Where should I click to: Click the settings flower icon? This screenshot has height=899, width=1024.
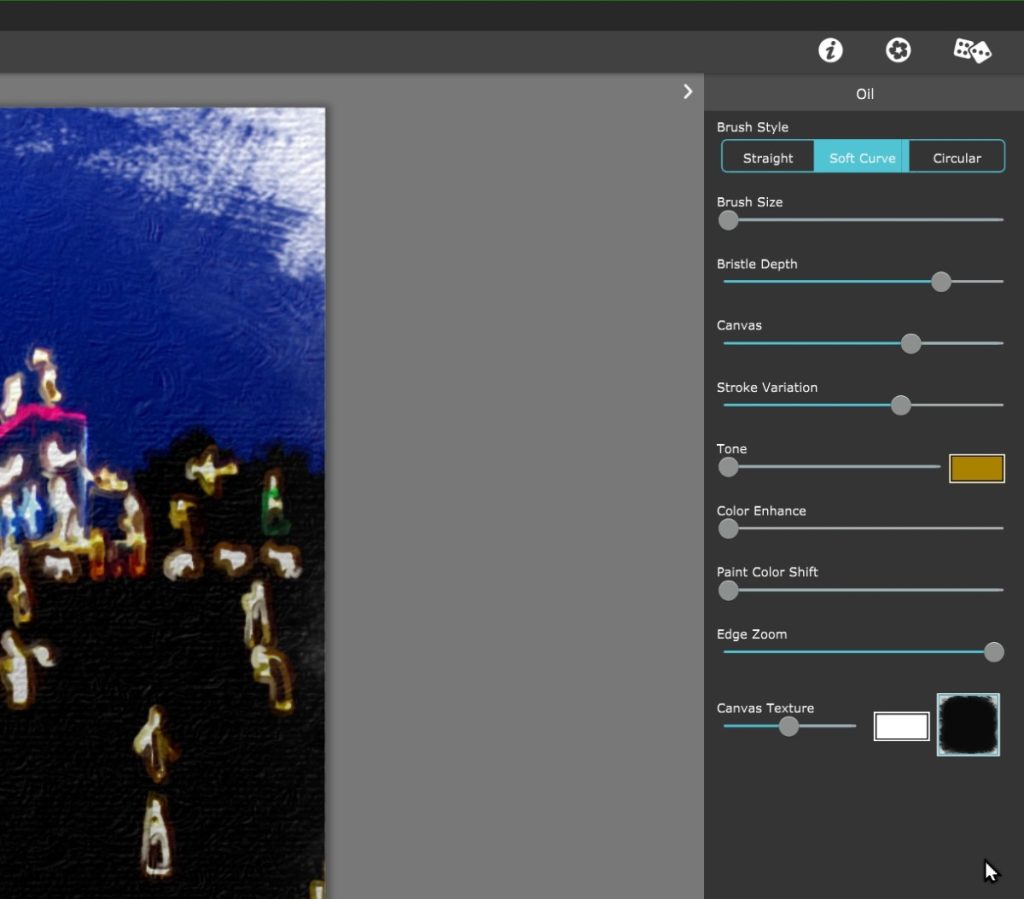click(898, 50)
